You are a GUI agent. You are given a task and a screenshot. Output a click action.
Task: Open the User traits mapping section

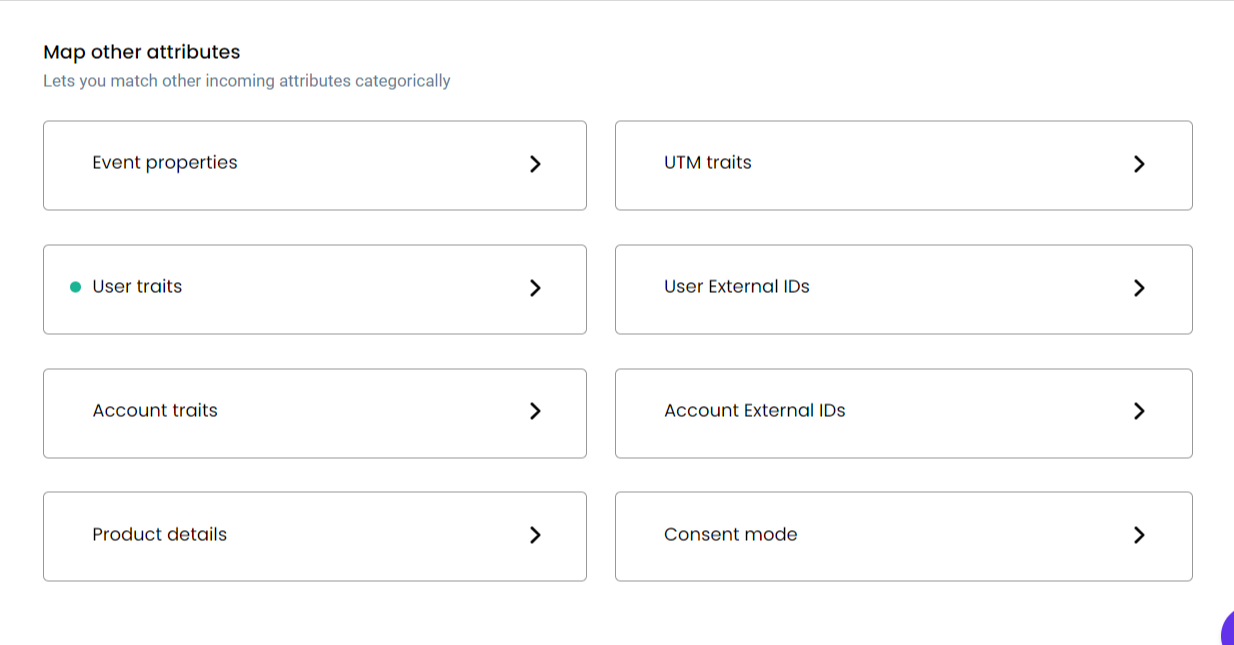pos(315,289)
